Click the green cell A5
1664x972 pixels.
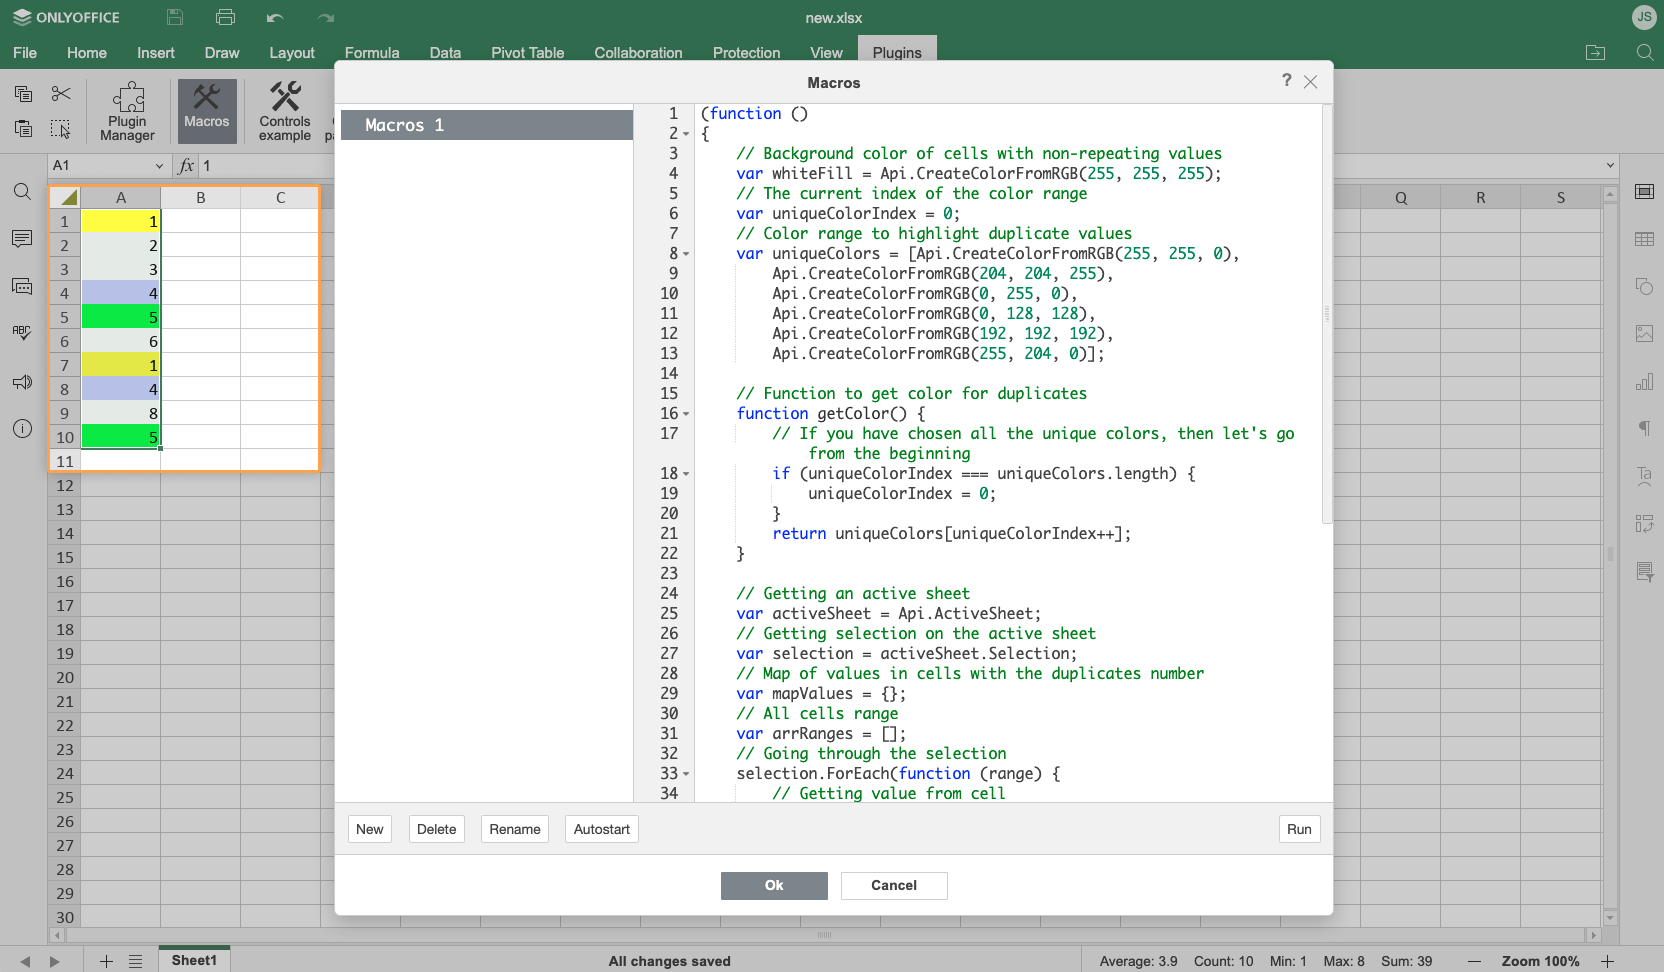coord(120,317)
